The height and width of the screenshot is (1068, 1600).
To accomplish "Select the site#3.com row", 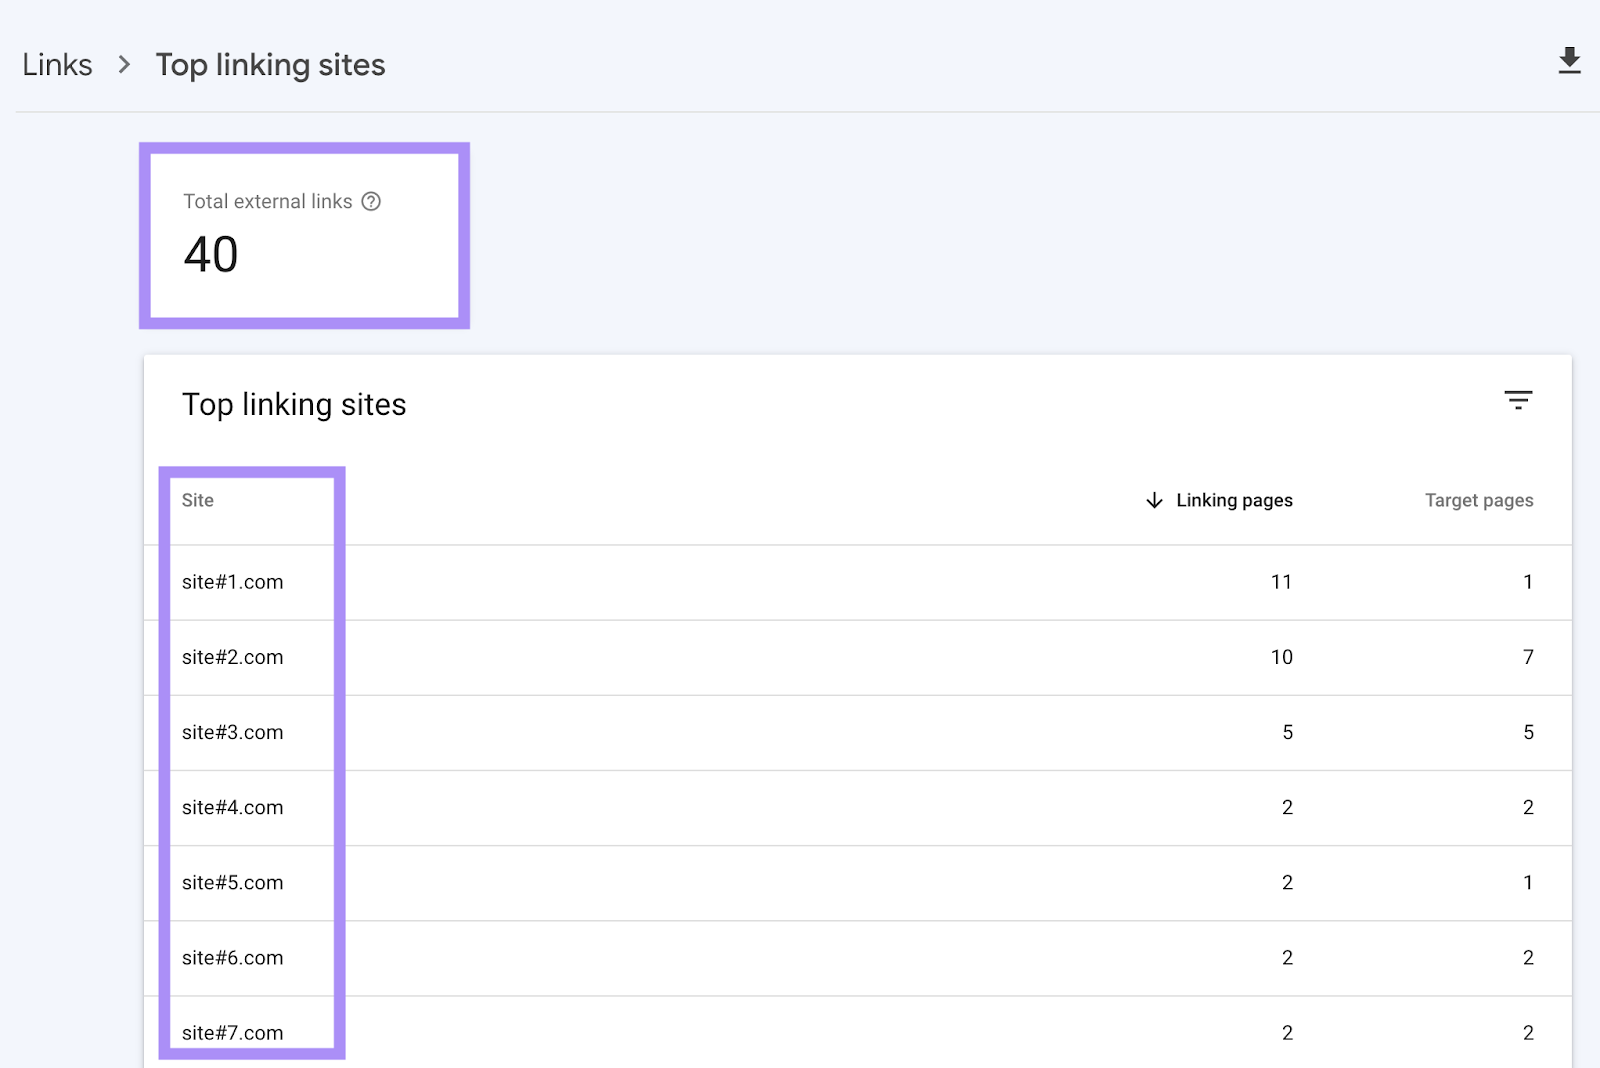I will tap(232, 732).
